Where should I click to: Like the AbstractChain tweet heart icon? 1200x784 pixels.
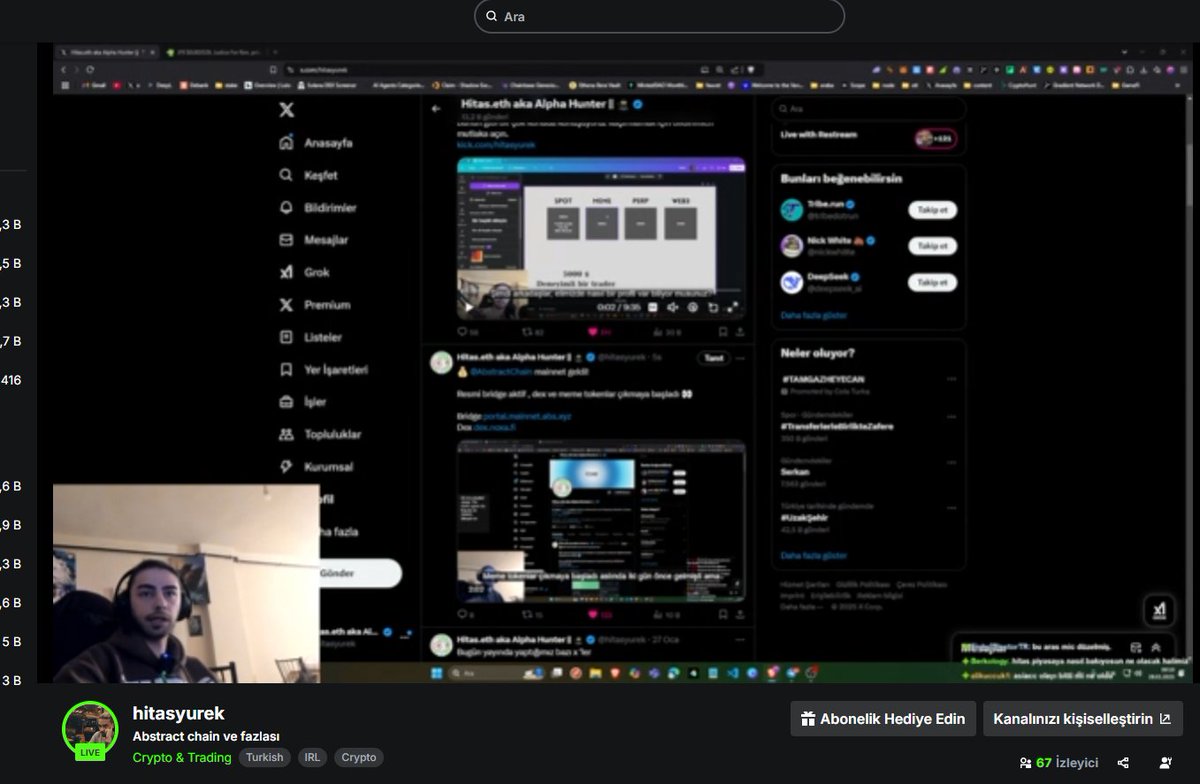point(592,614)
